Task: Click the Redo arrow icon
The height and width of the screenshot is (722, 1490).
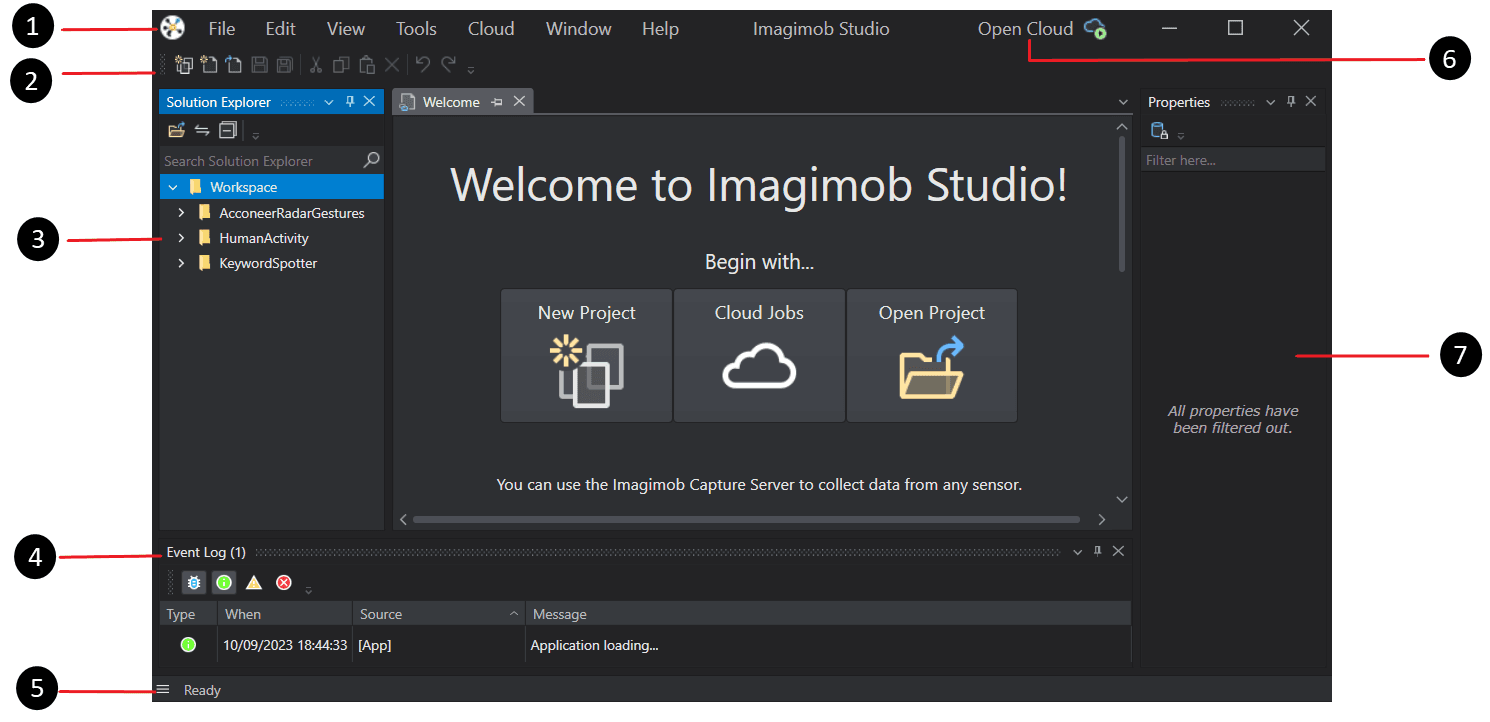Action: pos(449,64)
